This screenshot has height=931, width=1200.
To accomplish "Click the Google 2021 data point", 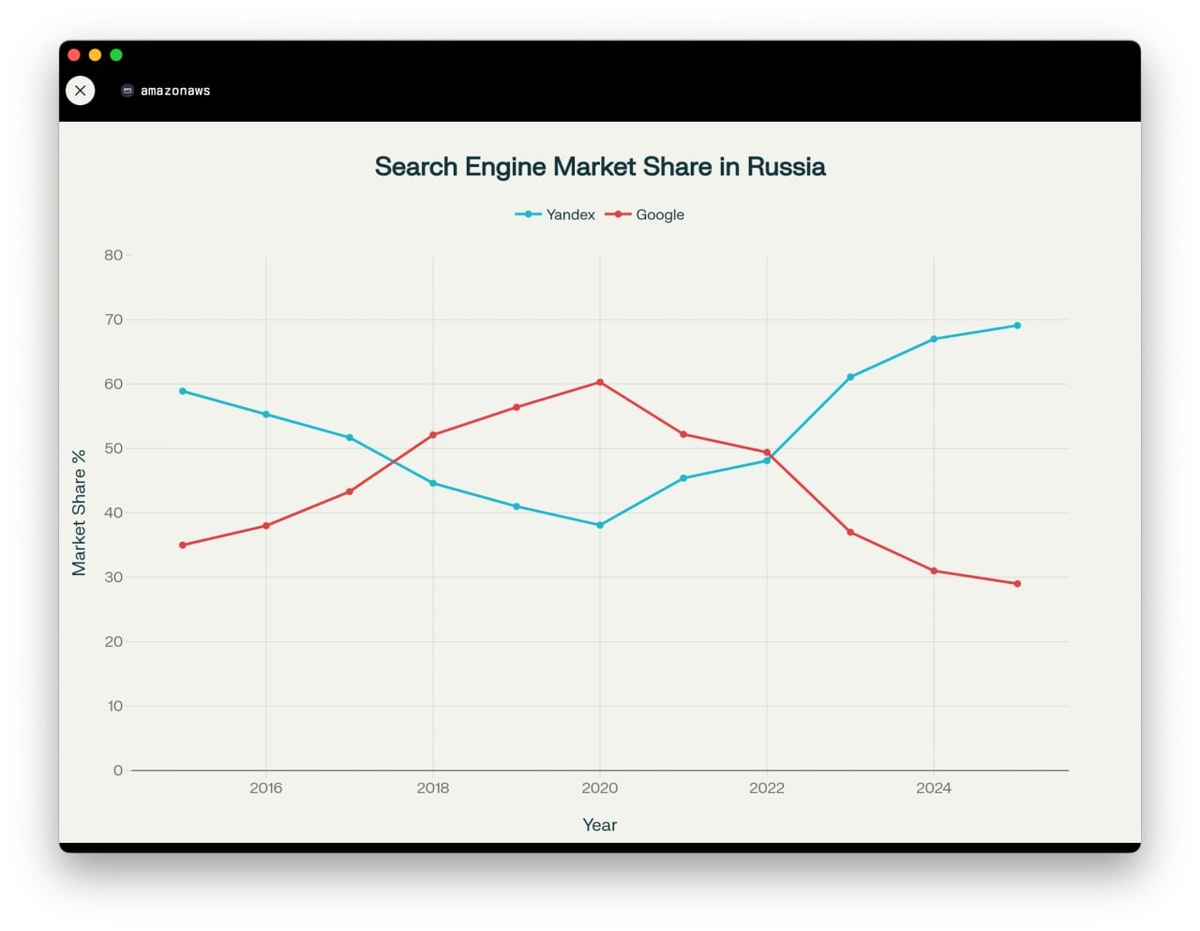I will click(x=684, y=434).
